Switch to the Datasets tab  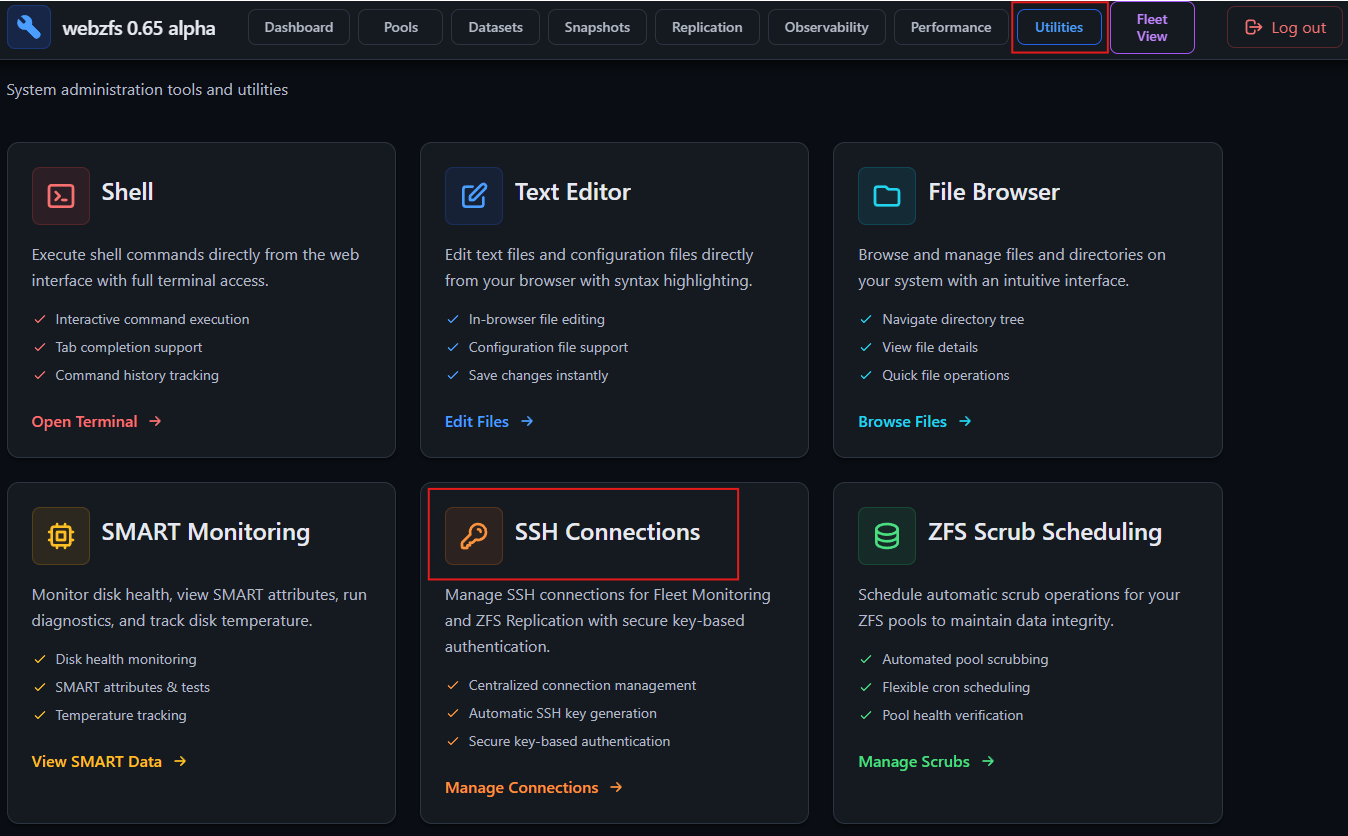495,27
